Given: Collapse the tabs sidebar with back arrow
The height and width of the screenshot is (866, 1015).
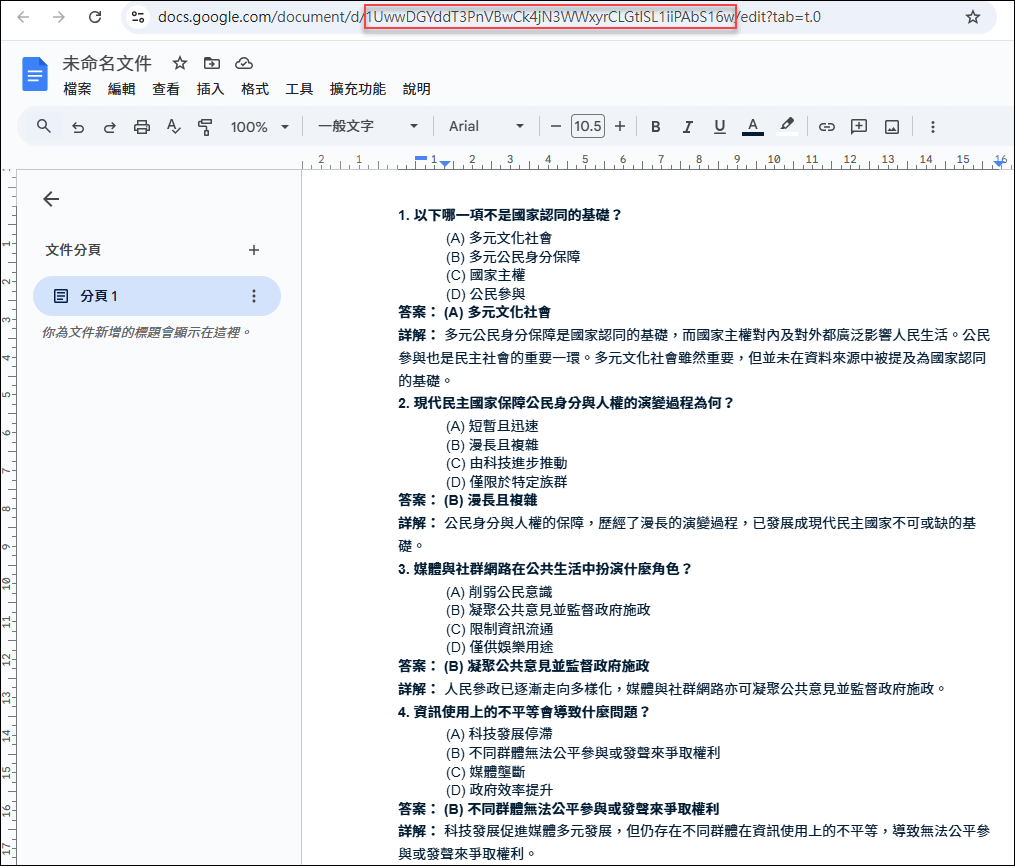Looking at the screenshot, I should point(51,199).
